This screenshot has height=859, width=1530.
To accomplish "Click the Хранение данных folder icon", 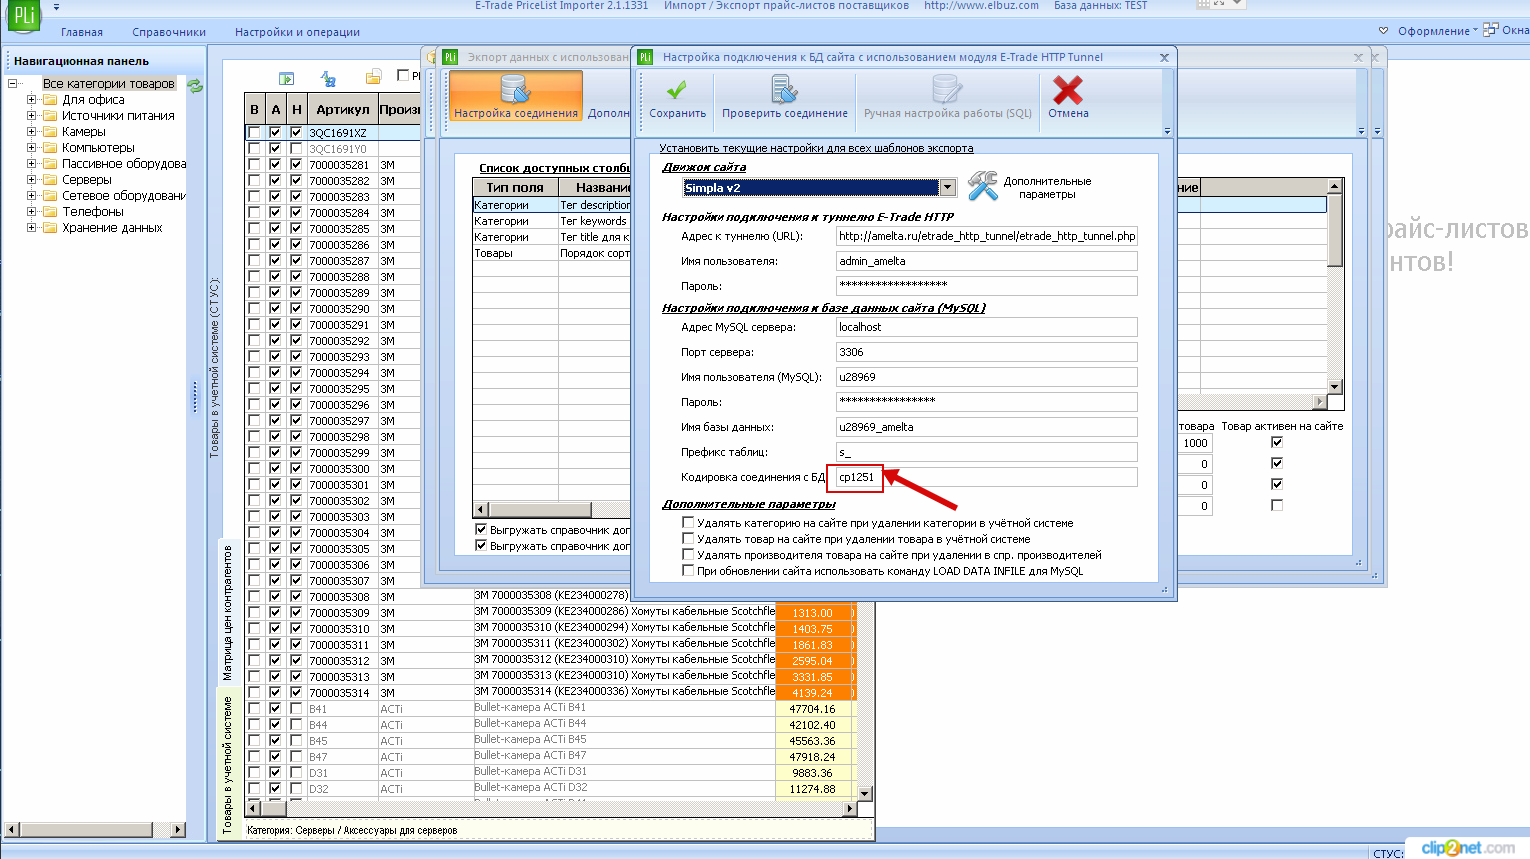I will 49,228.
